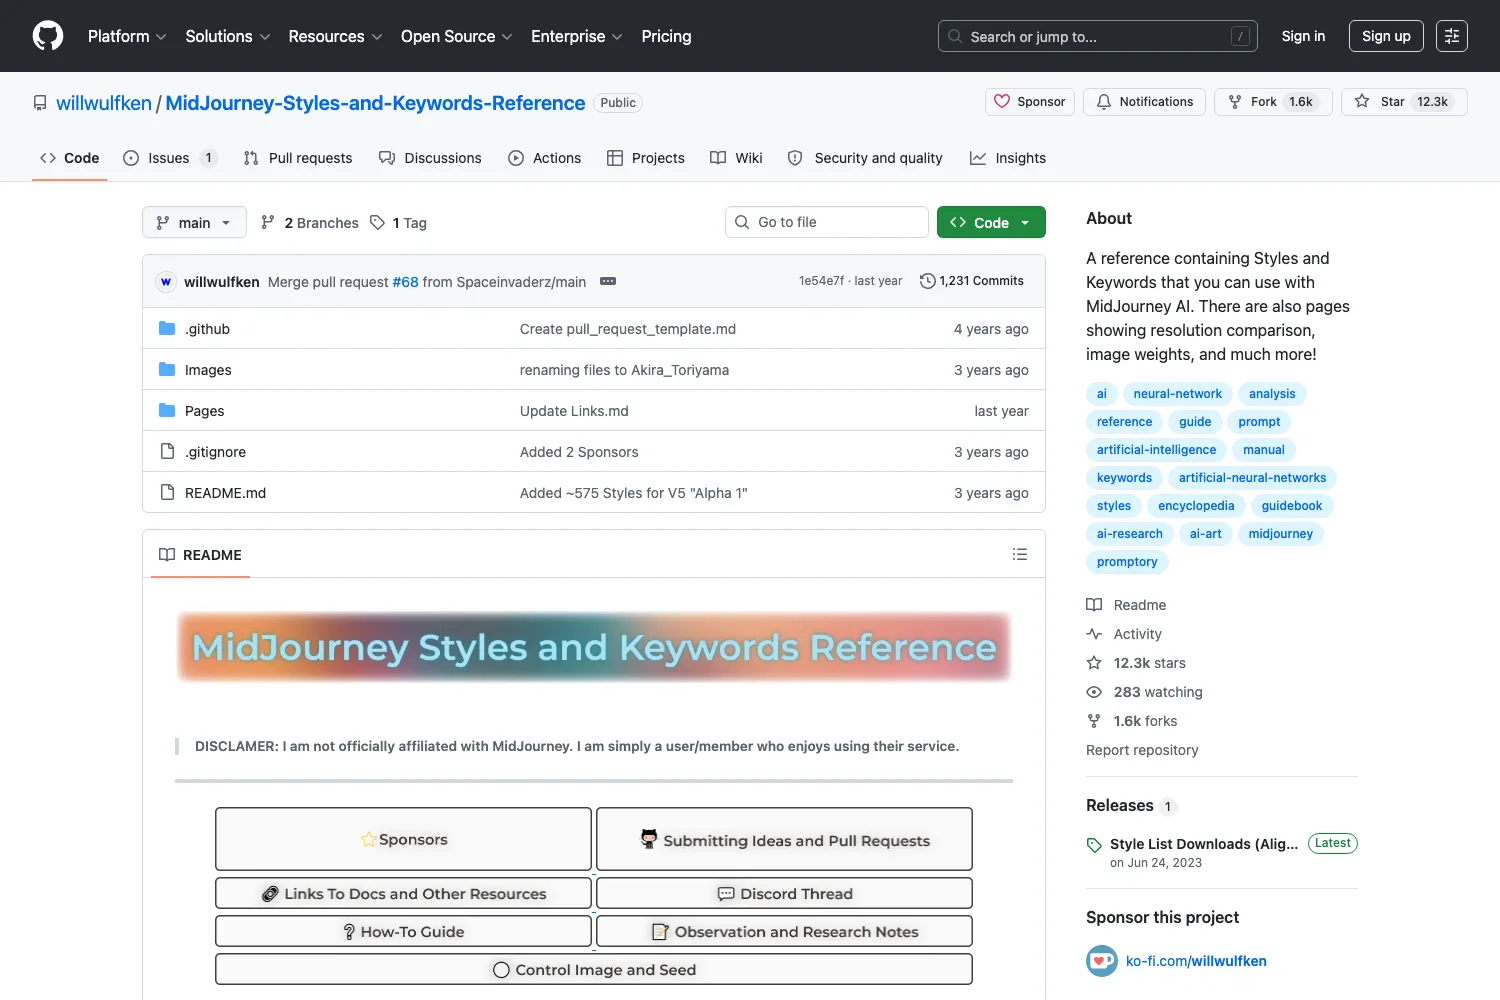Click the Report repository link

(x=1142, y=750)
